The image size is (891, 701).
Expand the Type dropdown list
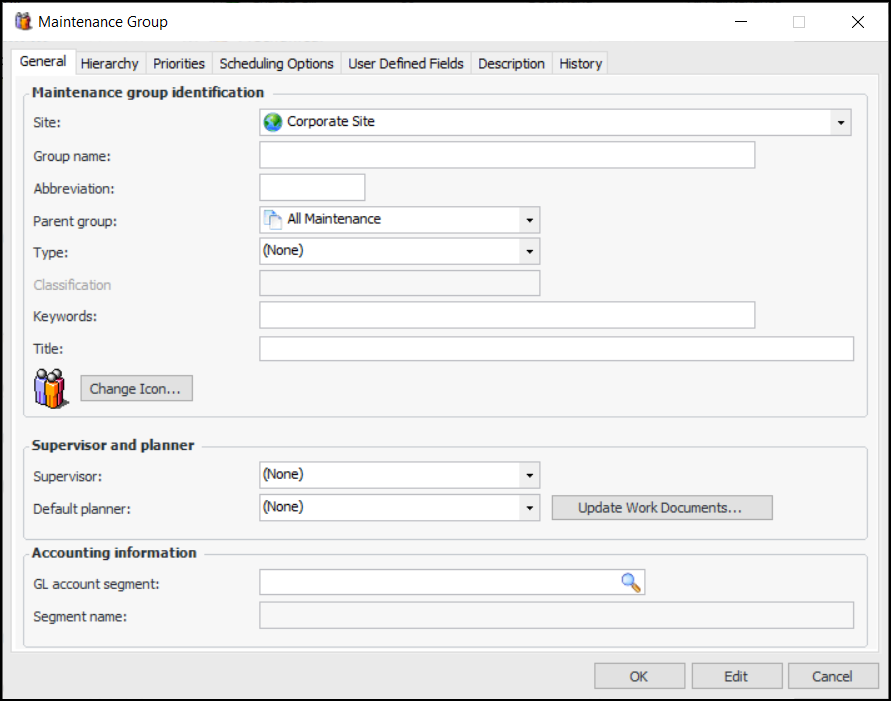[529, 251]
